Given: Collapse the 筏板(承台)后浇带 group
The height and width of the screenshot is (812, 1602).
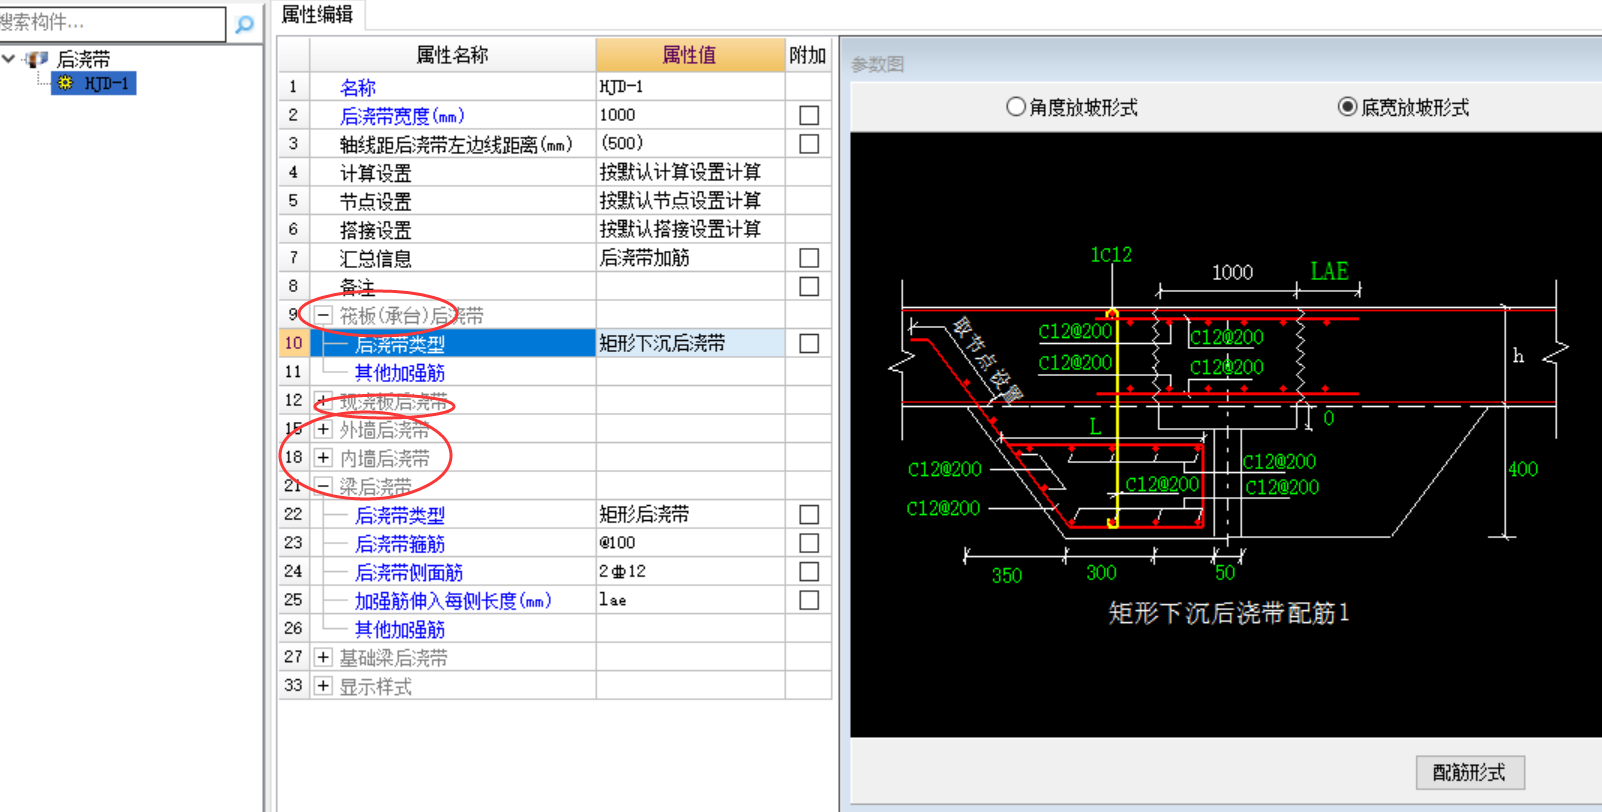Looking at the screenshot, I should click(x=323, y=315).
